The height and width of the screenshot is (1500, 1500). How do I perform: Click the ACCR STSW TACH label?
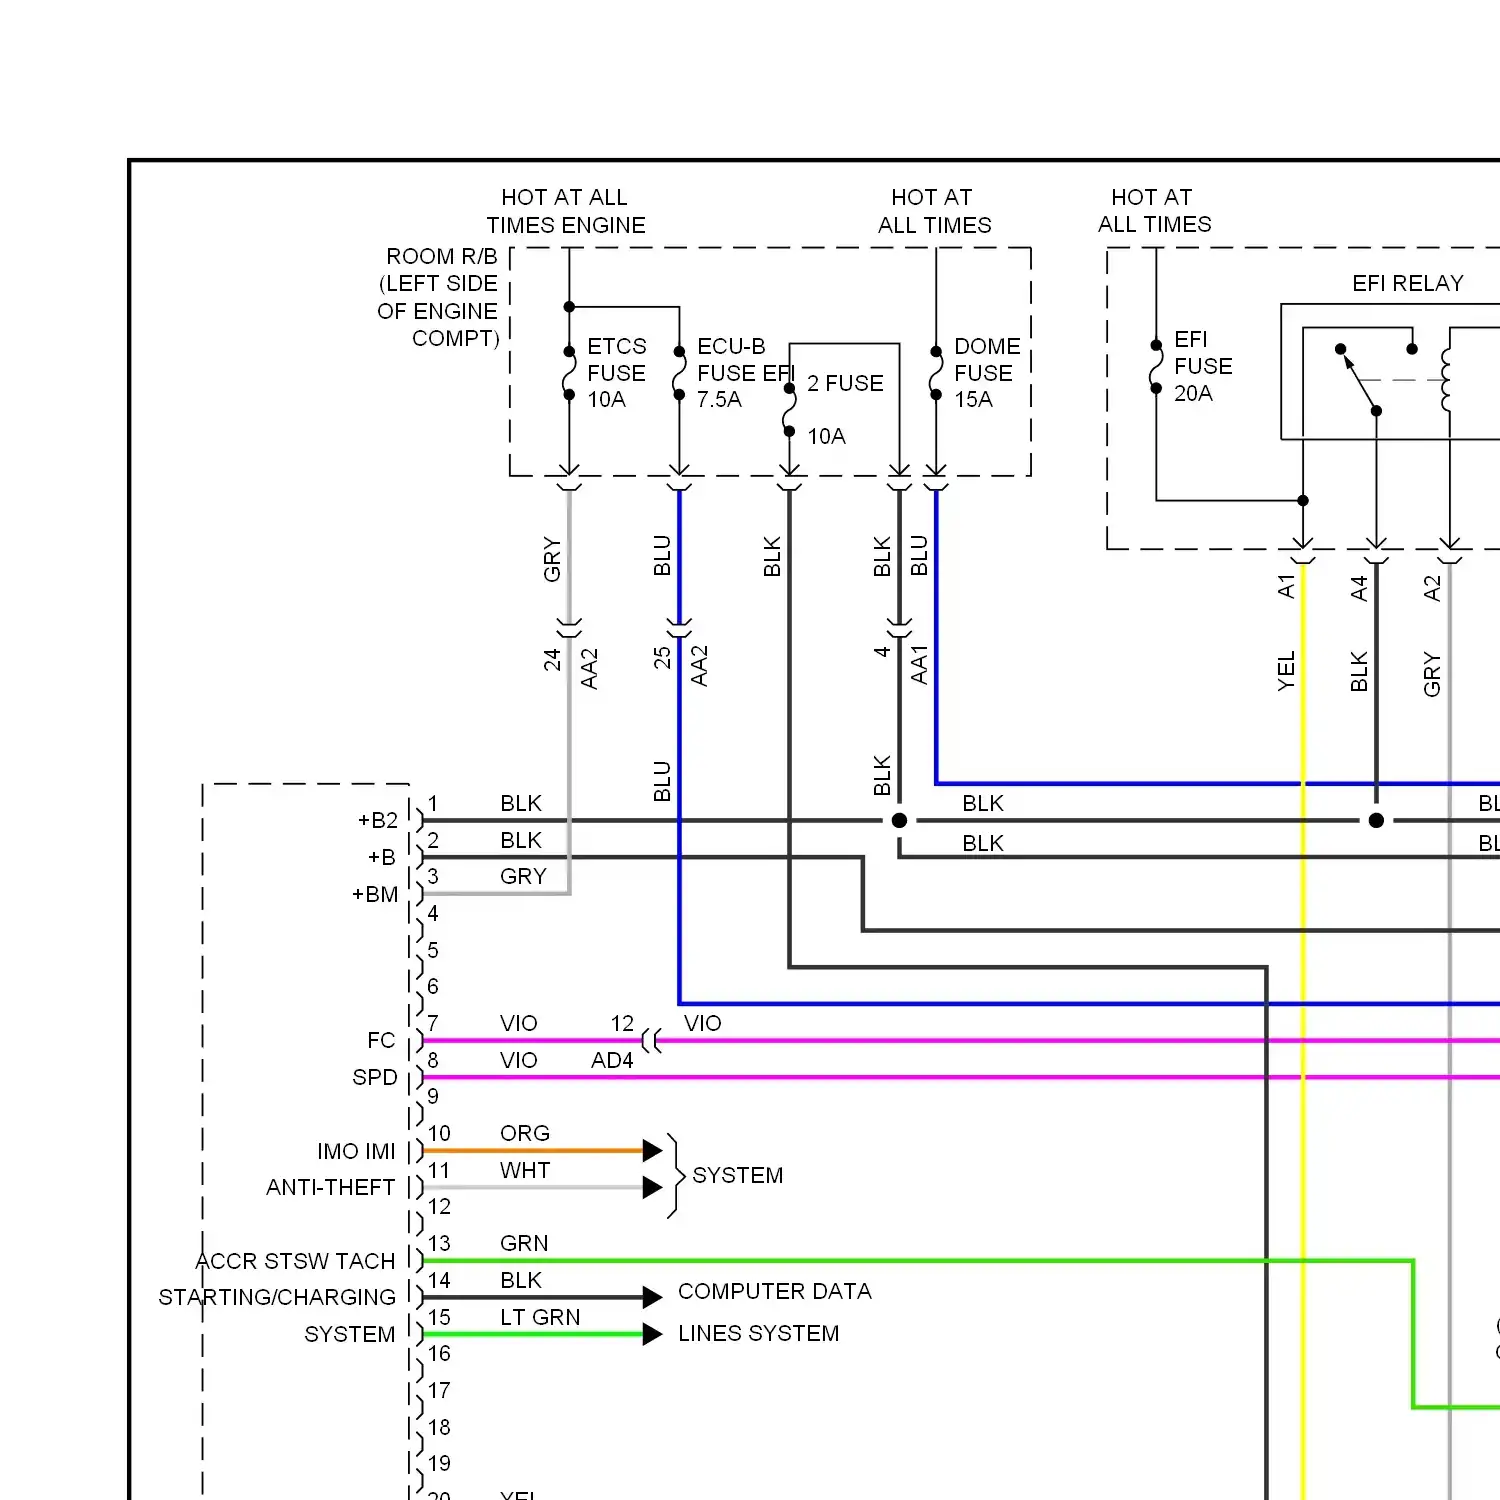(x=296, y=1261)
